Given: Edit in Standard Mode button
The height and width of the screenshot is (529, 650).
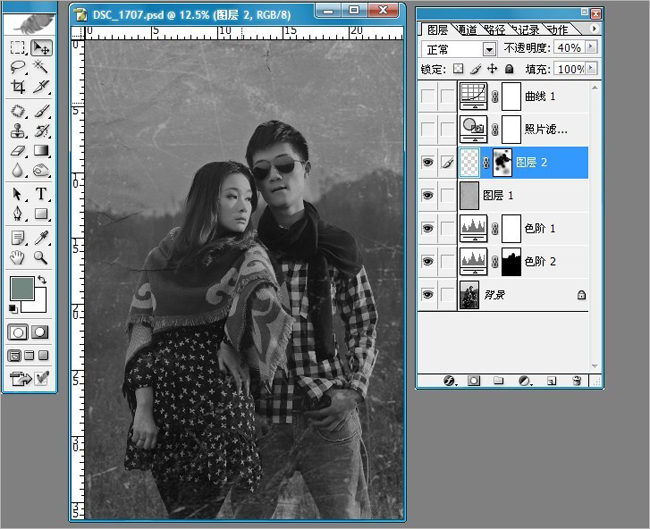Looking at the screenshot, I should pyautogui.click(x=18, y=332).
